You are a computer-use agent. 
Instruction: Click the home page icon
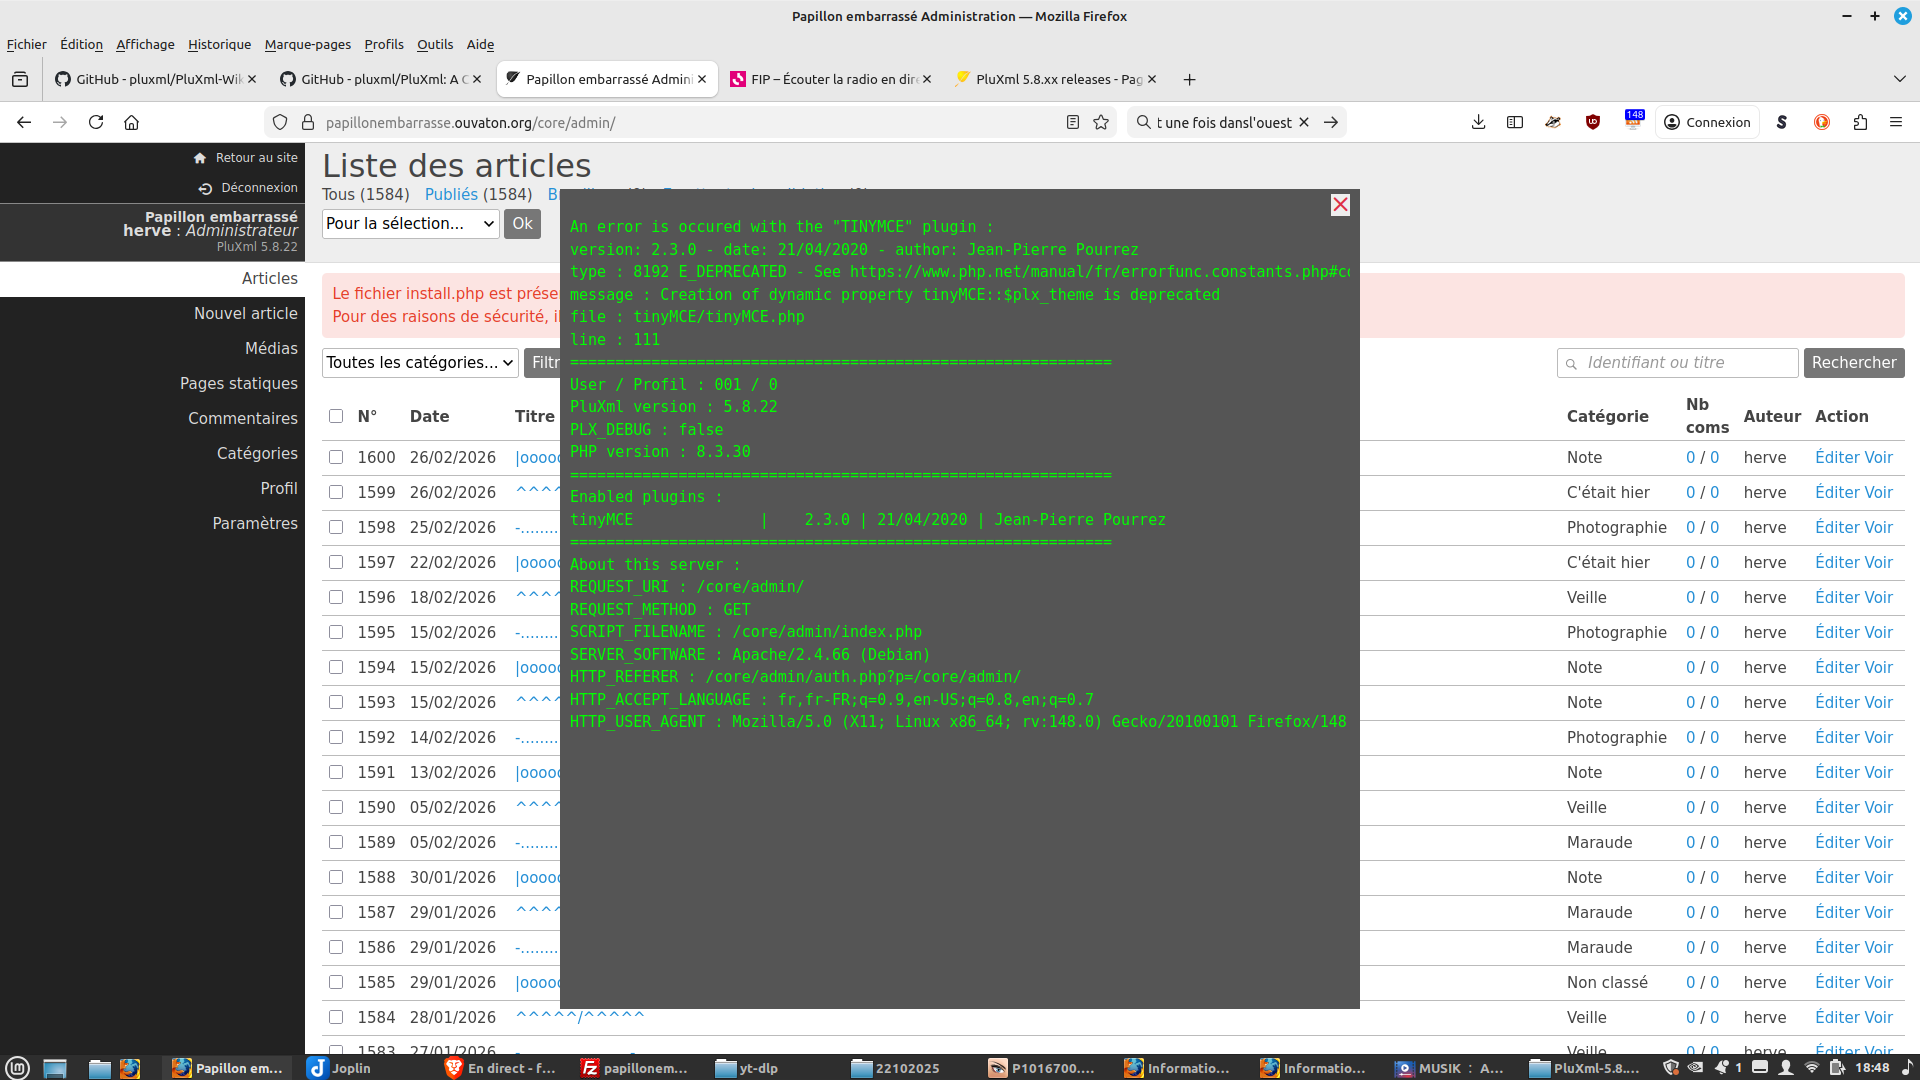click(x=131, y=122)
